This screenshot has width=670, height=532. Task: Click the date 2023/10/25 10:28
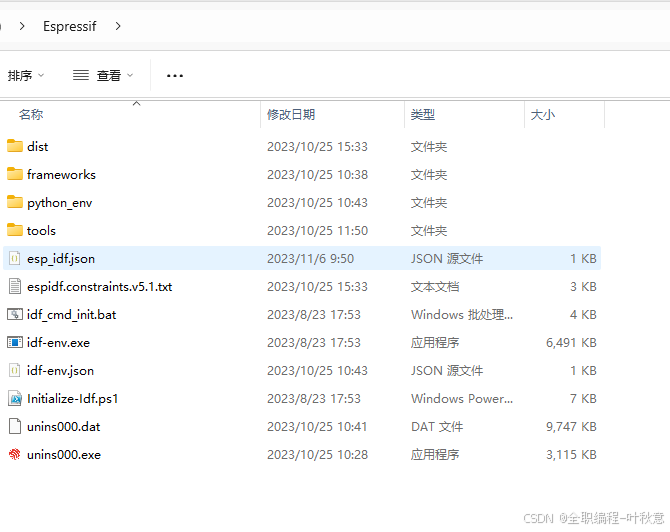[317, 455]
